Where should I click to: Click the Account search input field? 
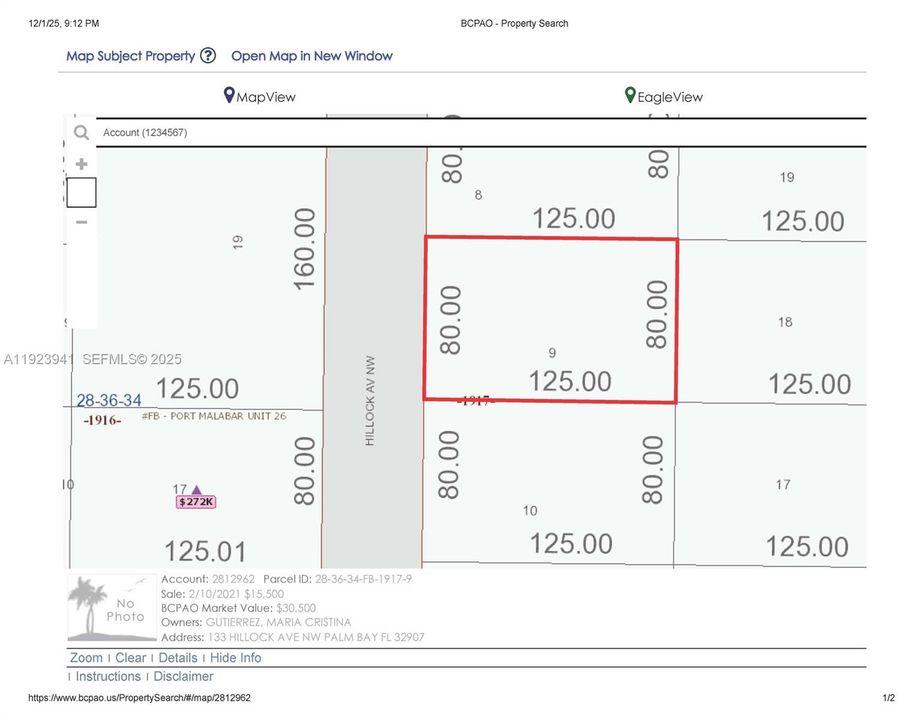(x=250, y=132)
